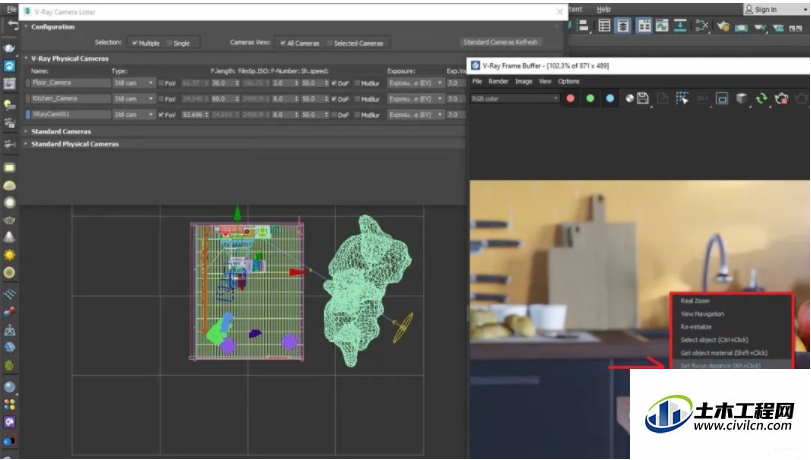Click the Toggle Ribbon icon in main toolbar
Image resolution: width=811 pixels, height=460 pixels.
[644, 26]
